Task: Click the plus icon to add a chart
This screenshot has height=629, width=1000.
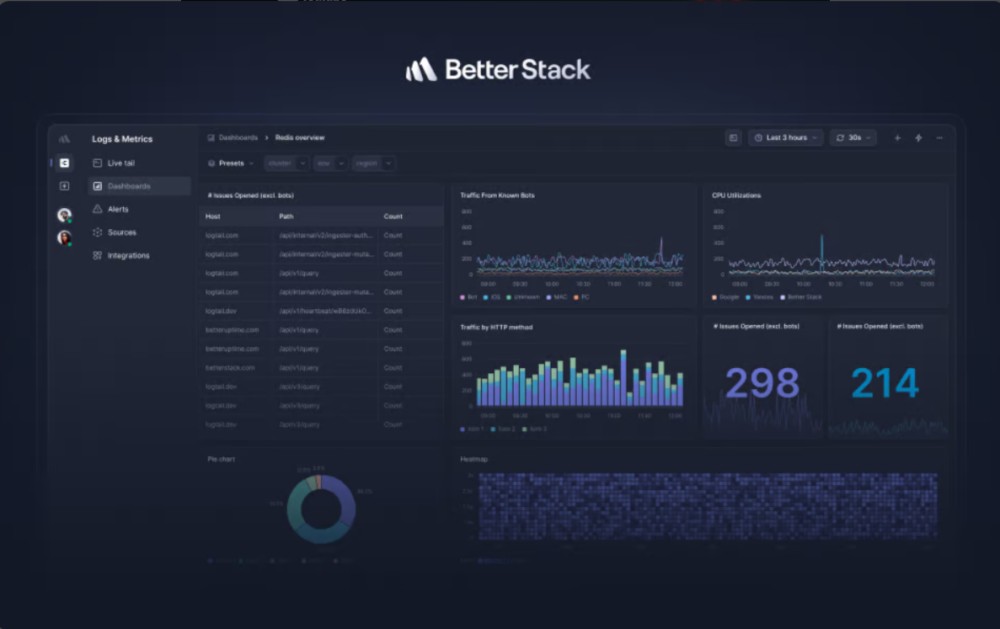Action: 897,138
